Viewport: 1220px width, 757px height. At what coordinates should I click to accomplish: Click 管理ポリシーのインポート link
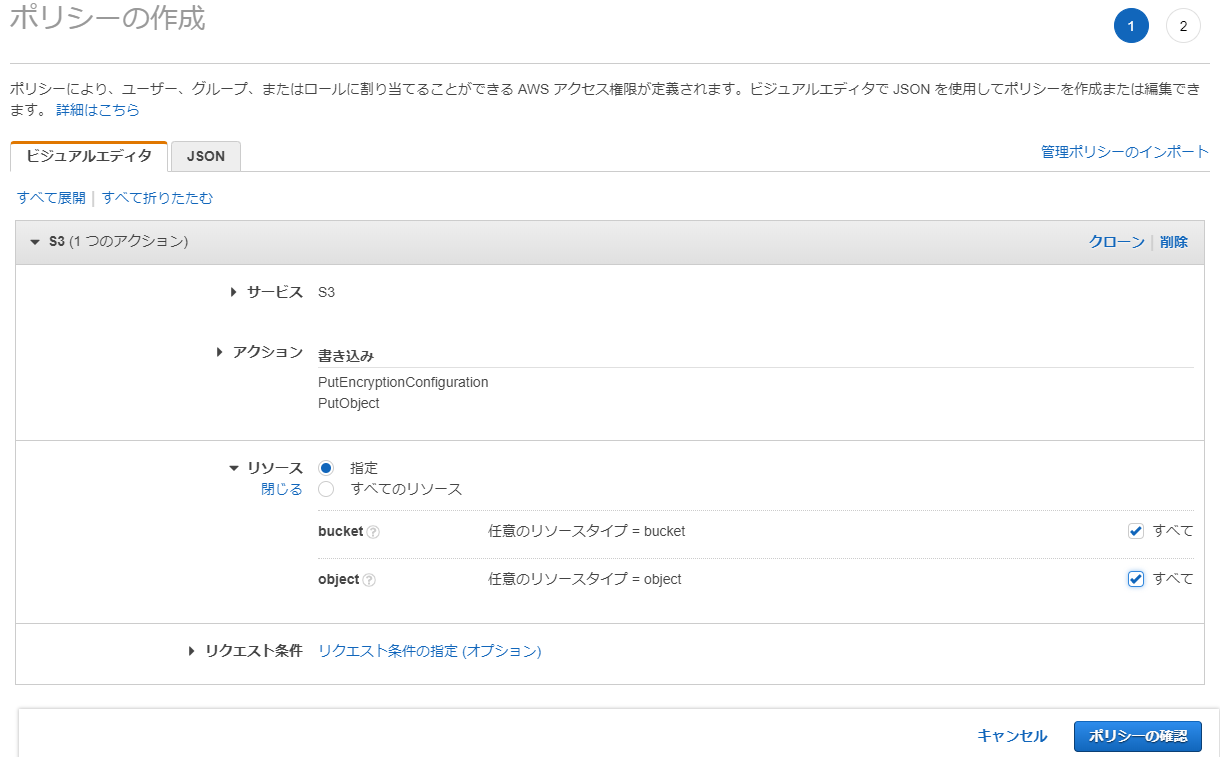click(x=1123, y=151)
